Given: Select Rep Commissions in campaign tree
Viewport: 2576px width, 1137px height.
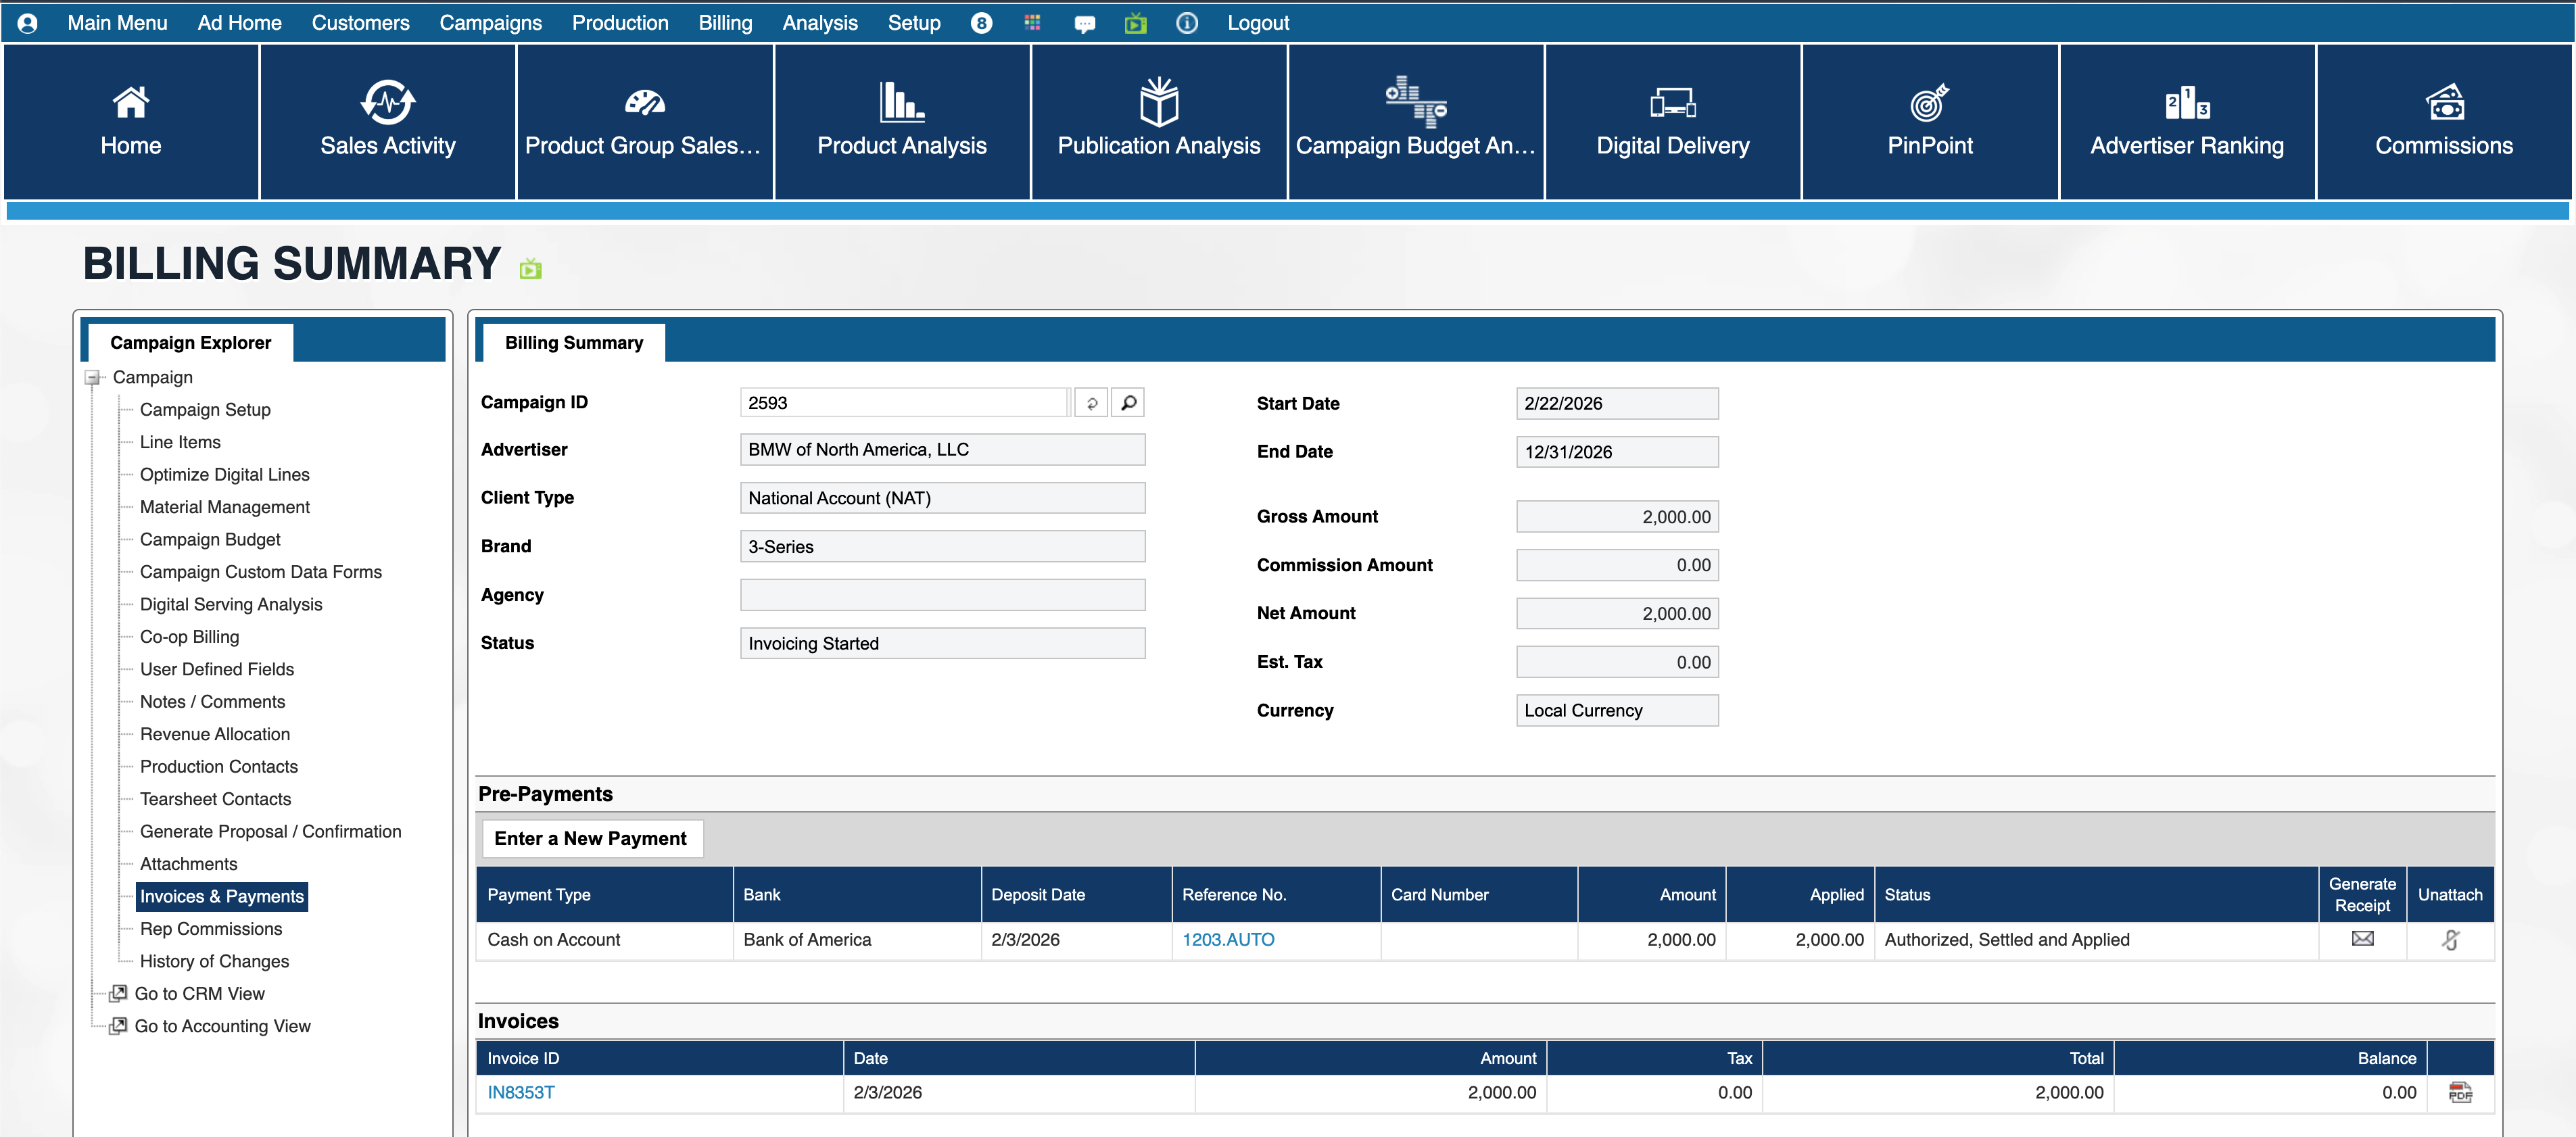Looking at the screenshot, I should click(x=211, y=928).
